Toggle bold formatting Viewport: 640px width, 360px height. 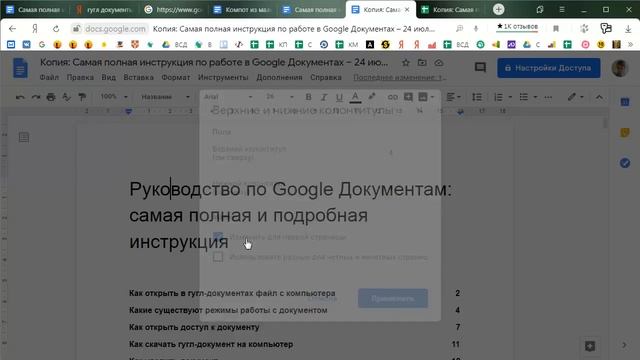(x=309, y=97)
